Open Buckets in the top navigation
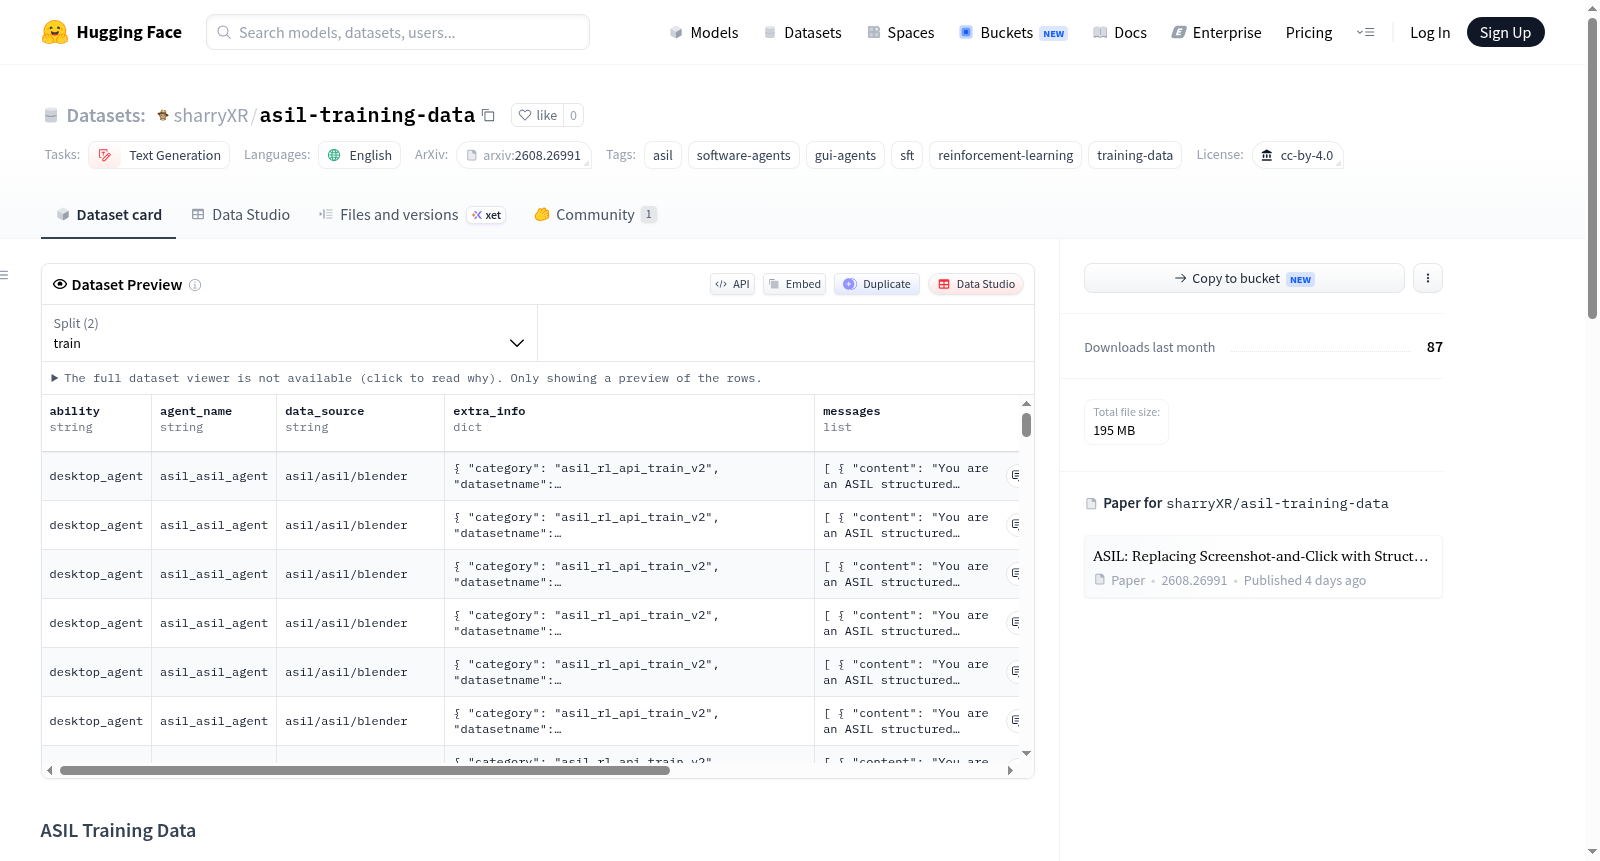Viewport: 1600px width, 861px height. pyautogui.click(x=1013, y=32)
